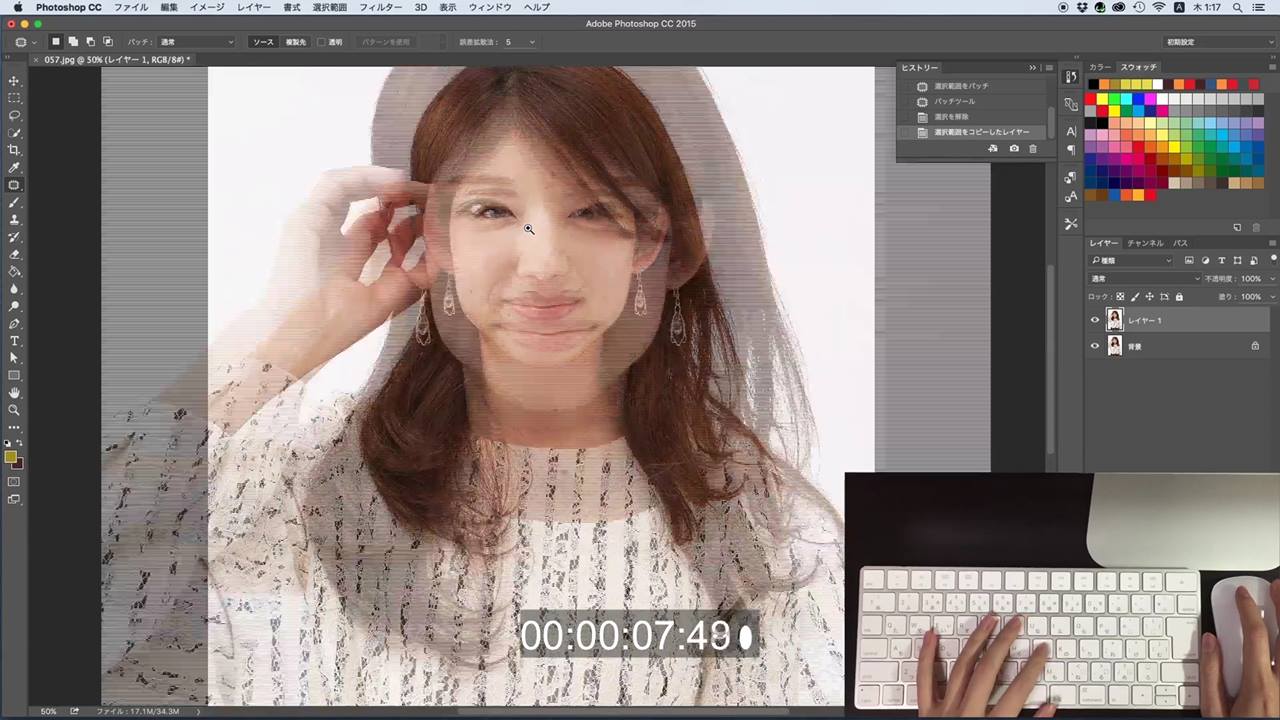Click the 拡散 value field
This screenshot has width=1280, height=720.
518,42
